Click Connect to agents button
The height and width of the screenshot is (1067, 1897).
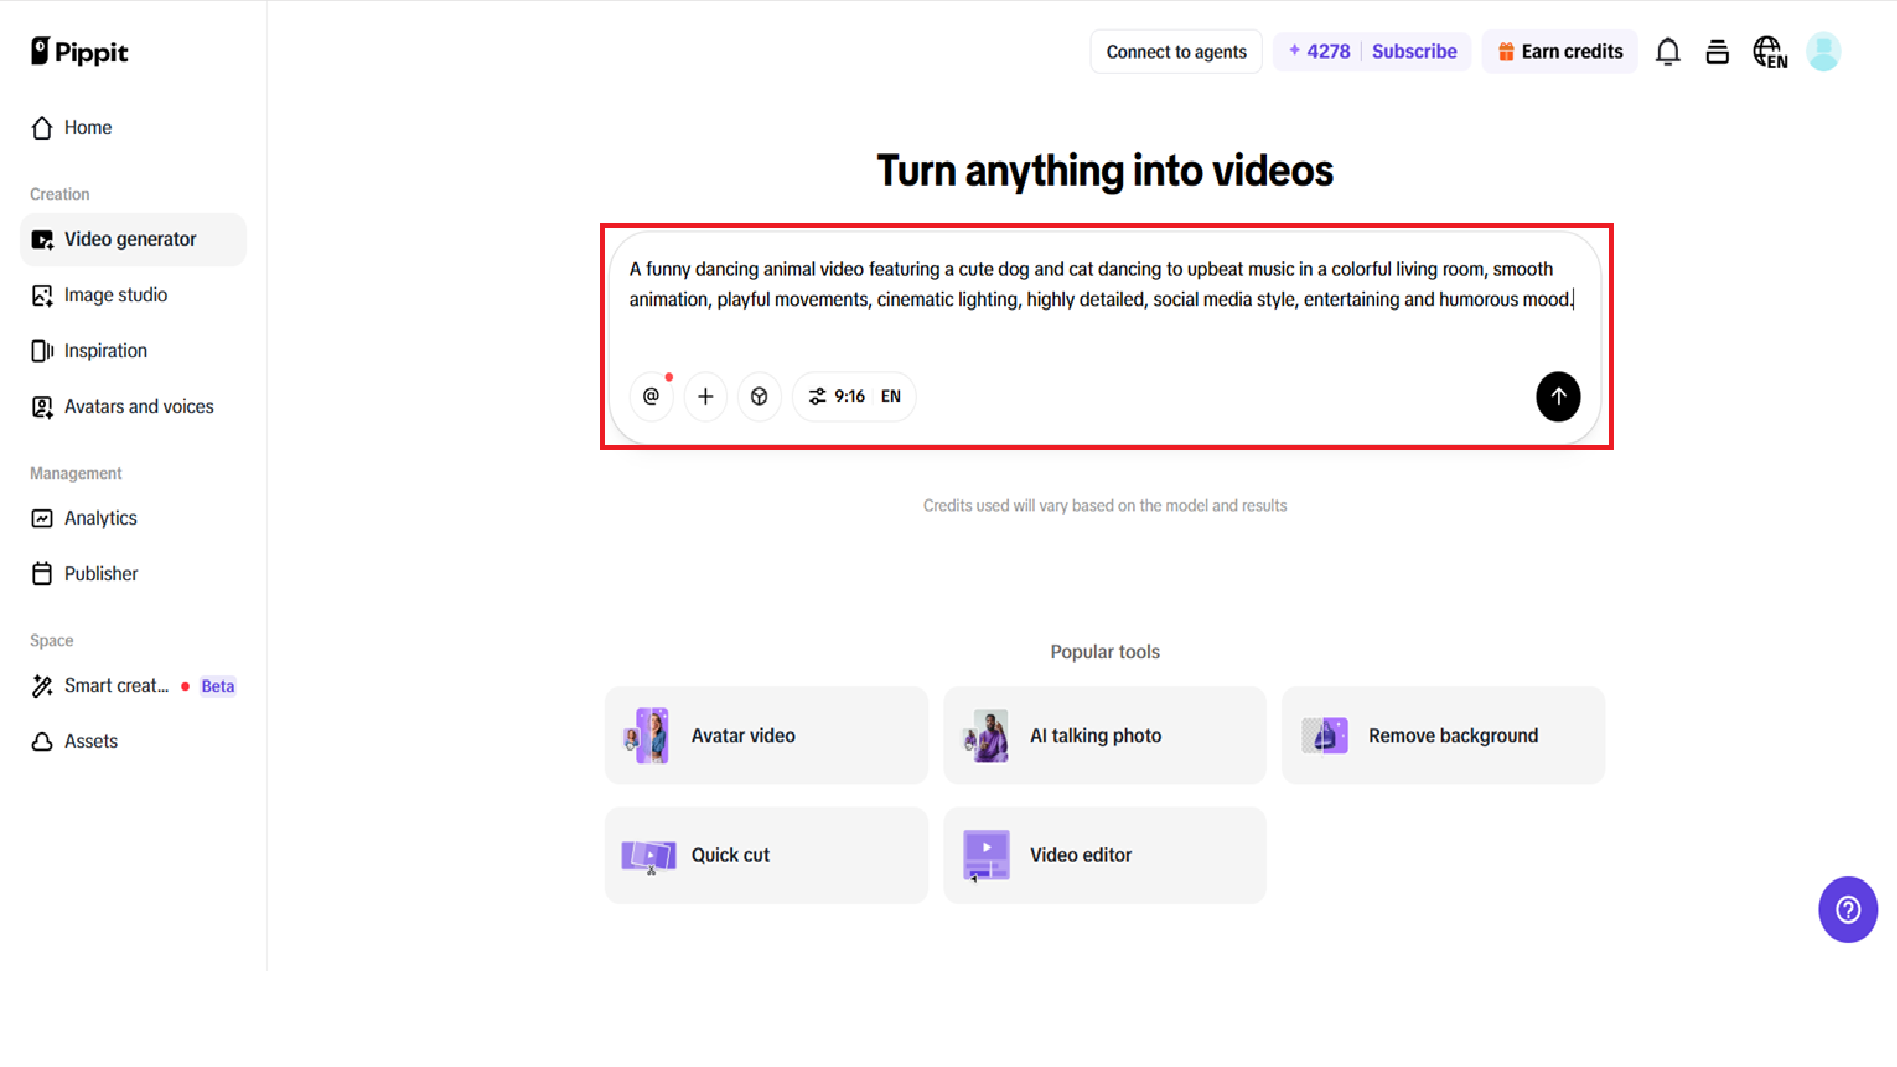pos(1176,52)
